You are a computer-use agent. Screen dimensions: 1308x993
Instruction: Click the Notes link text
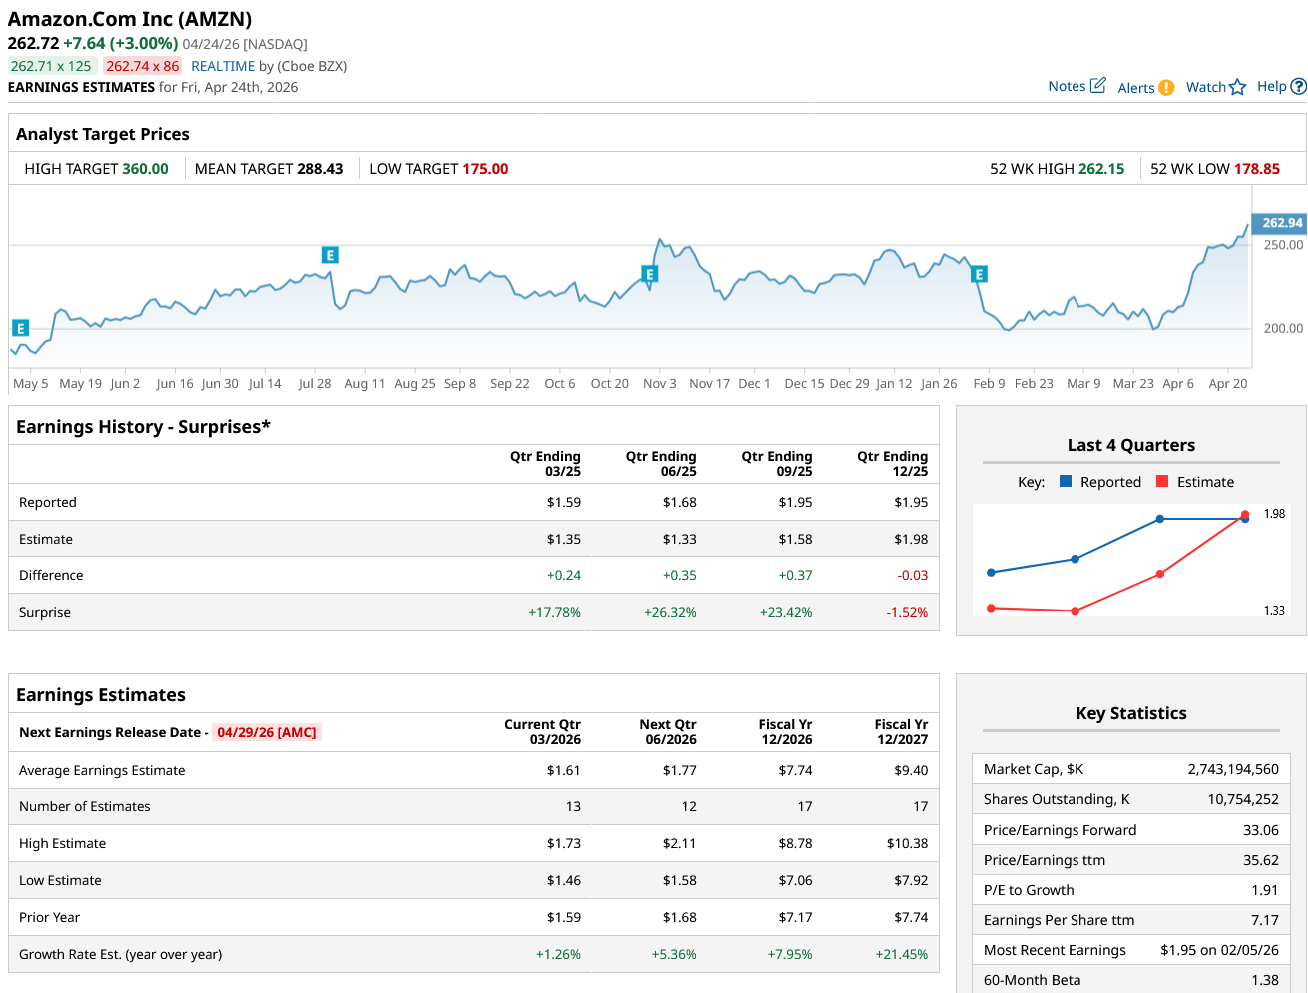click(1066, 86)
